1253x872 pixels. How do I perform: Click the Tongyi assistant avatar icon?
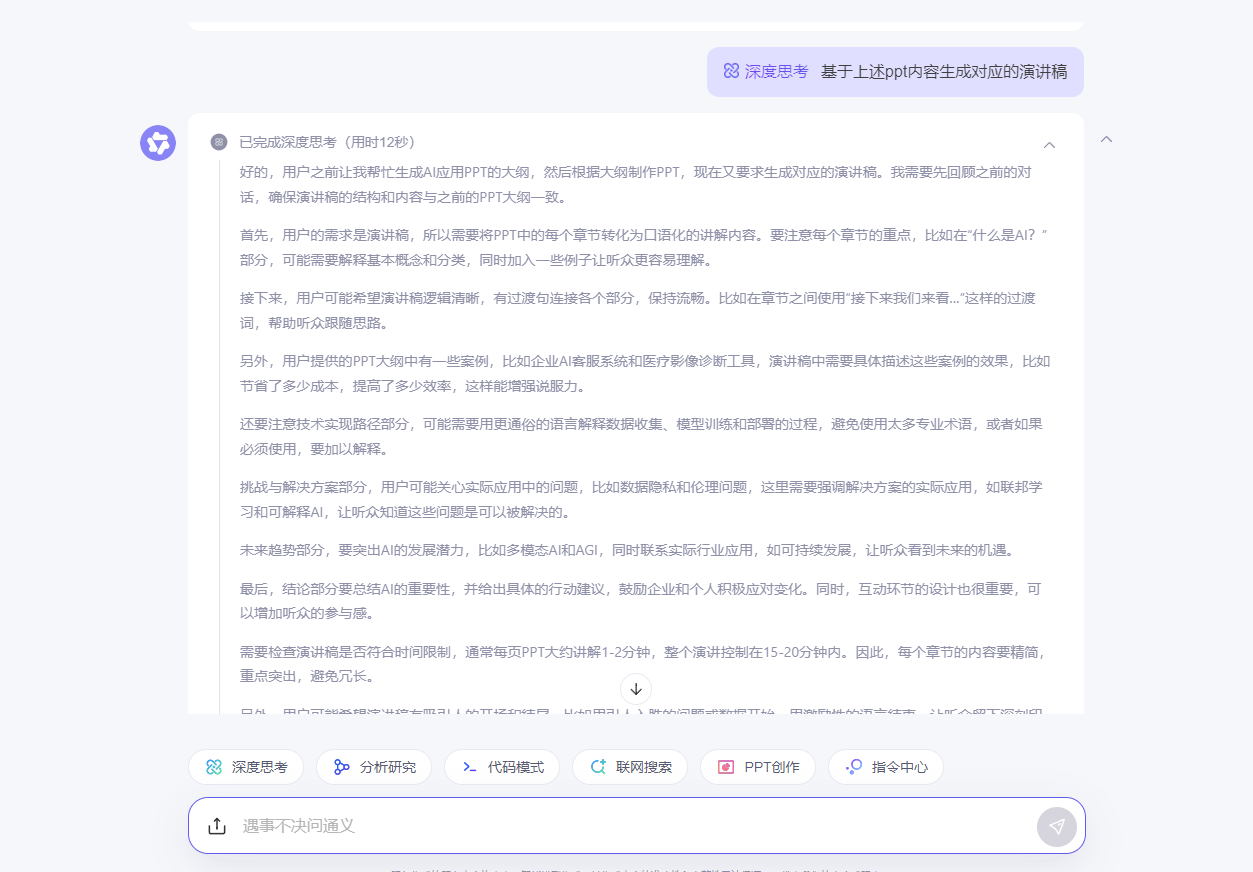coord(157,144)
